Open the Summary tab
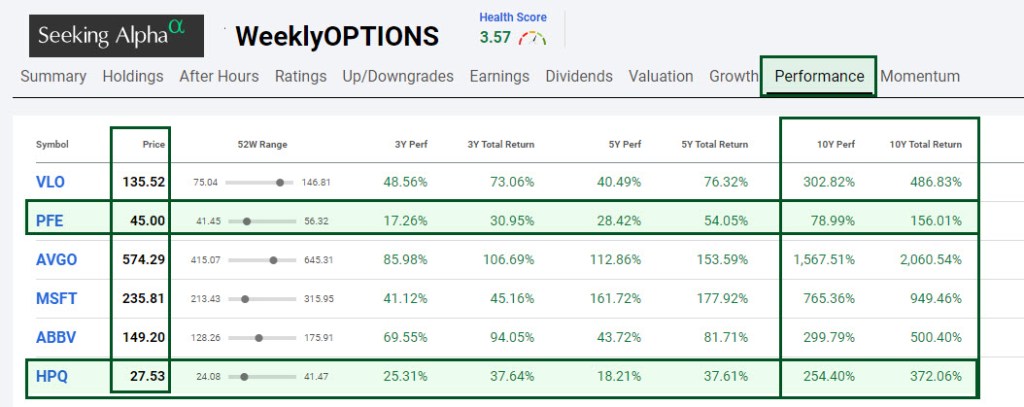 pos(53,76)
